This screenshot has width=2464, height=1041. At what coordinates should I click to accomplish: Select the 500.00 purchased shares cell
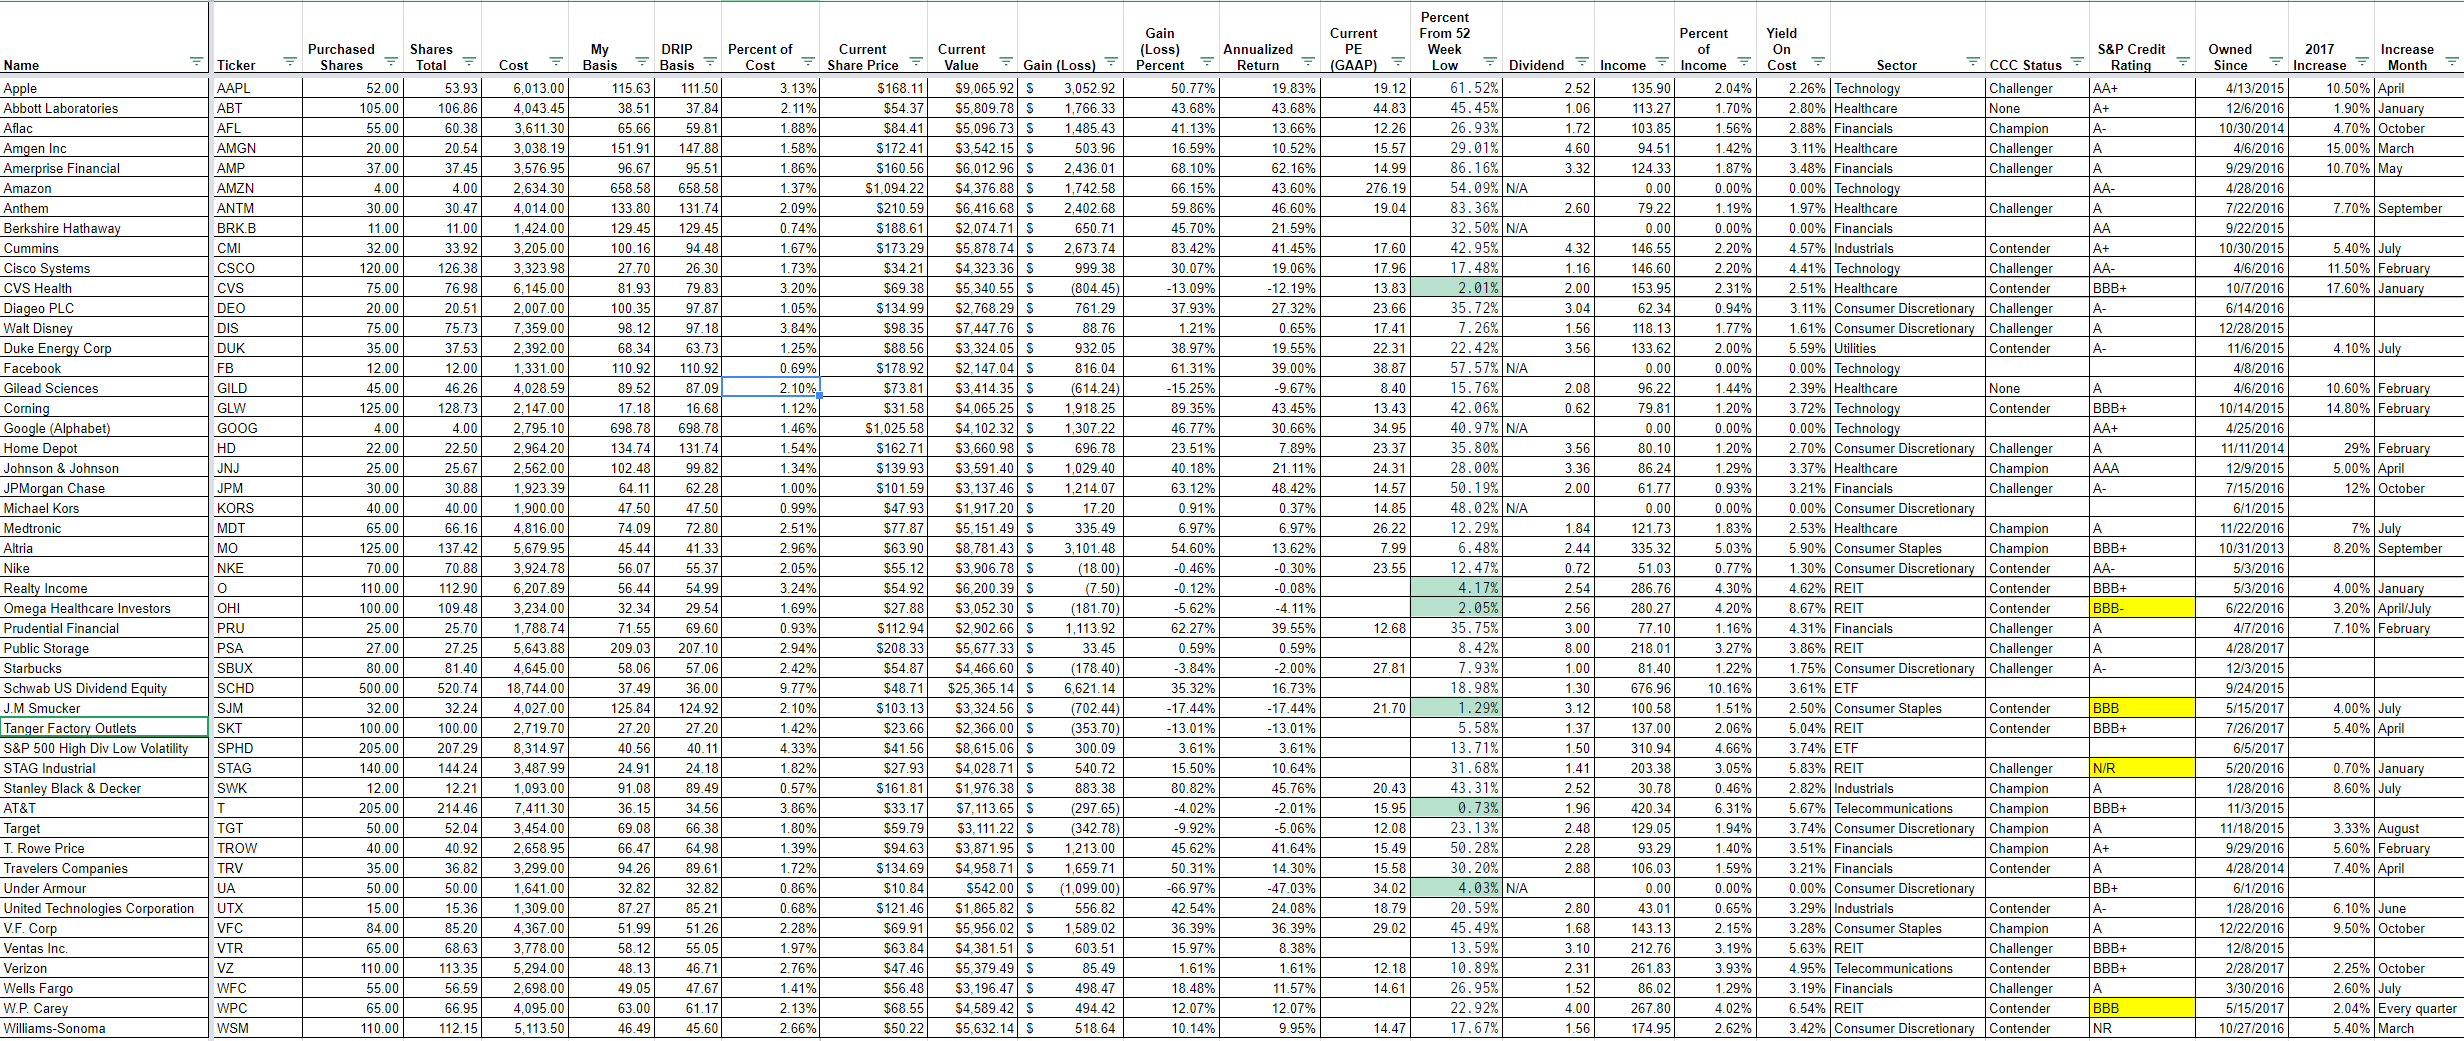point(353,688)
